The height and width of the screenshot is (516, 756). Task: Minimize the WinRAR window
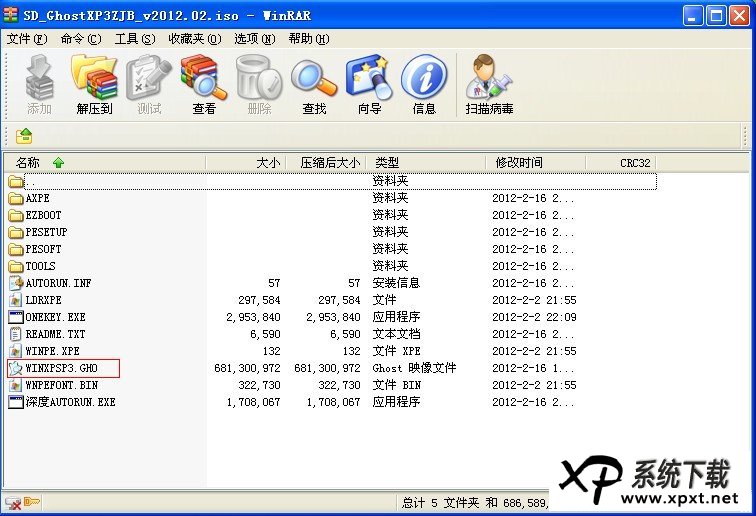692,16
